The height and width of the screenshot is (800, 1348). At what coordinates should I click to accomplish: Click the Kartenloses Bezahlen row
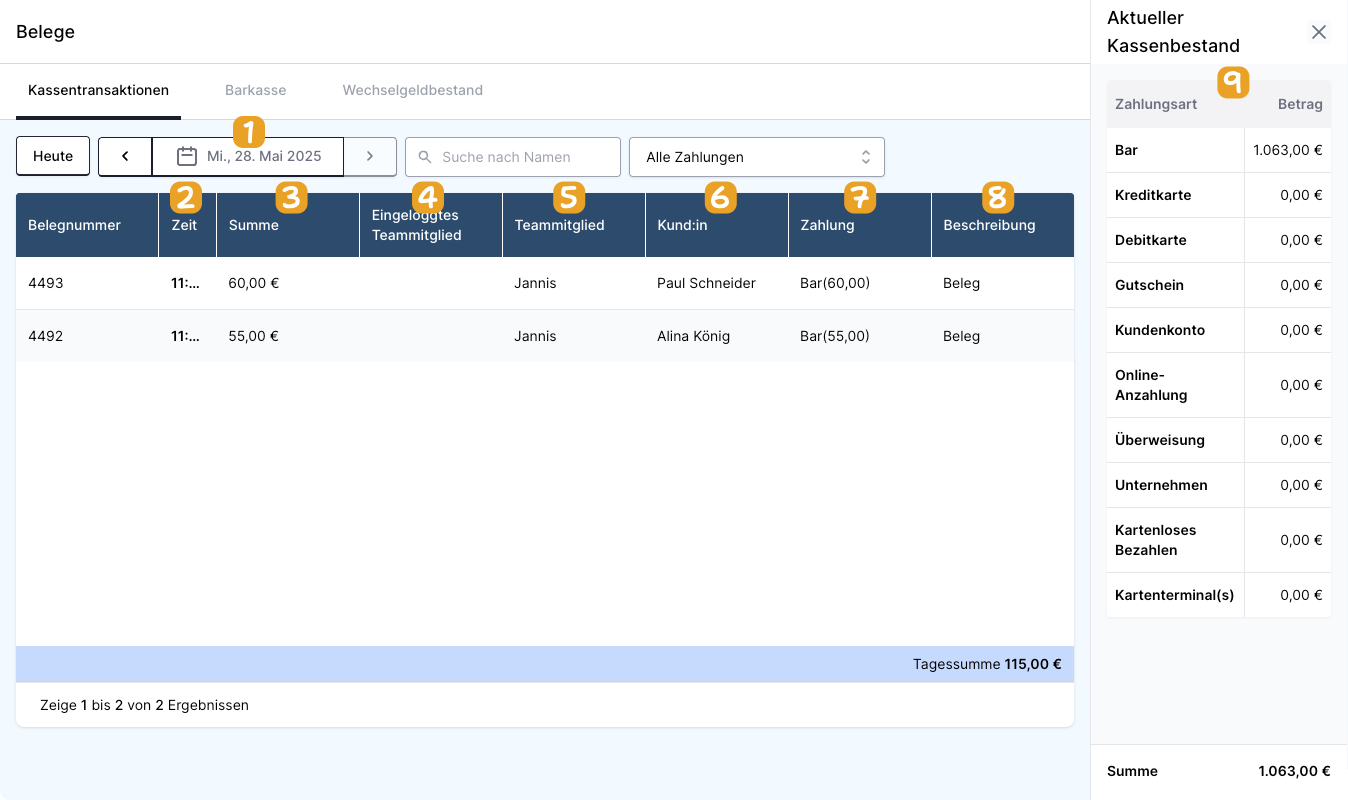coord(1219,540)
